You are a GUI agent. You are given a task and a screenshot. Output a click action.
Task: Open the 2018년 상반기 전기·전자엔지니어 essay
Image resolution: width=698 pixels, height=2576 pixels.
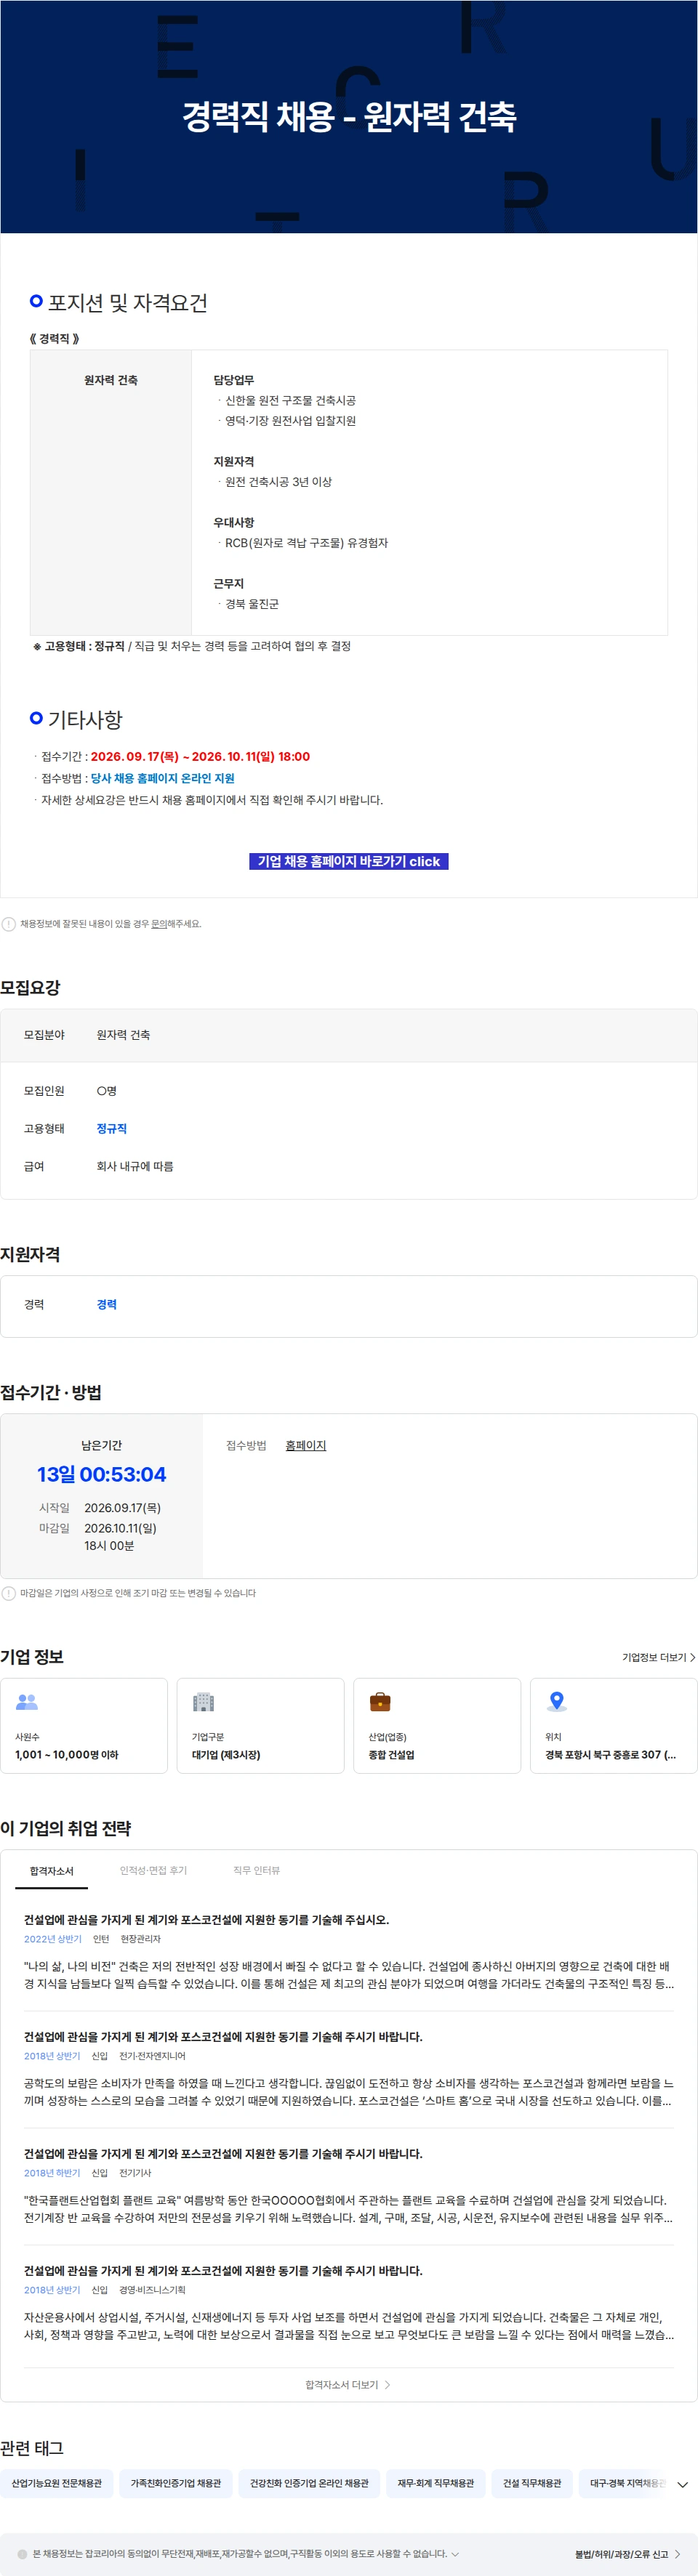pos(349,2068)
